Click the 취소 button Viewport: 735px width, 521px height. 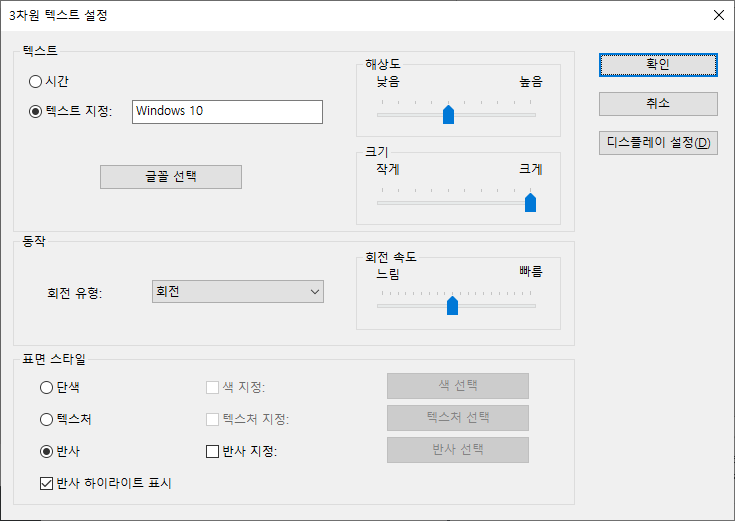click(658, 104)
